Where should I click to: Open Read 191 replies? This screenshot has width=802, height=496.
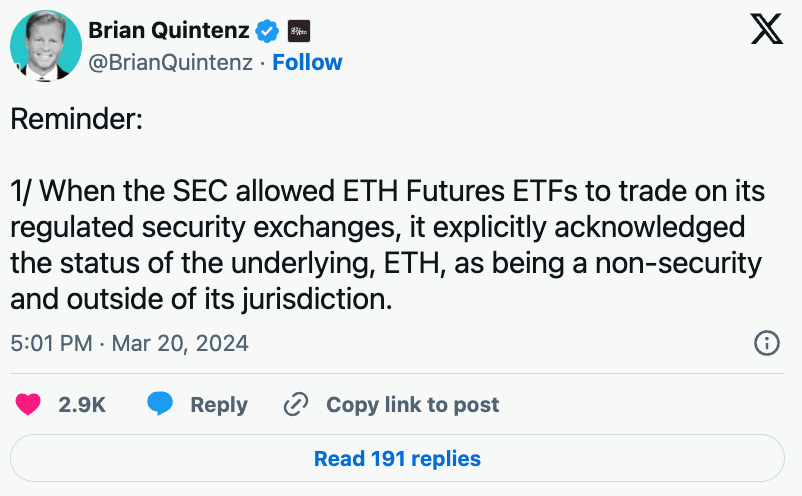(x=397, y=459)
